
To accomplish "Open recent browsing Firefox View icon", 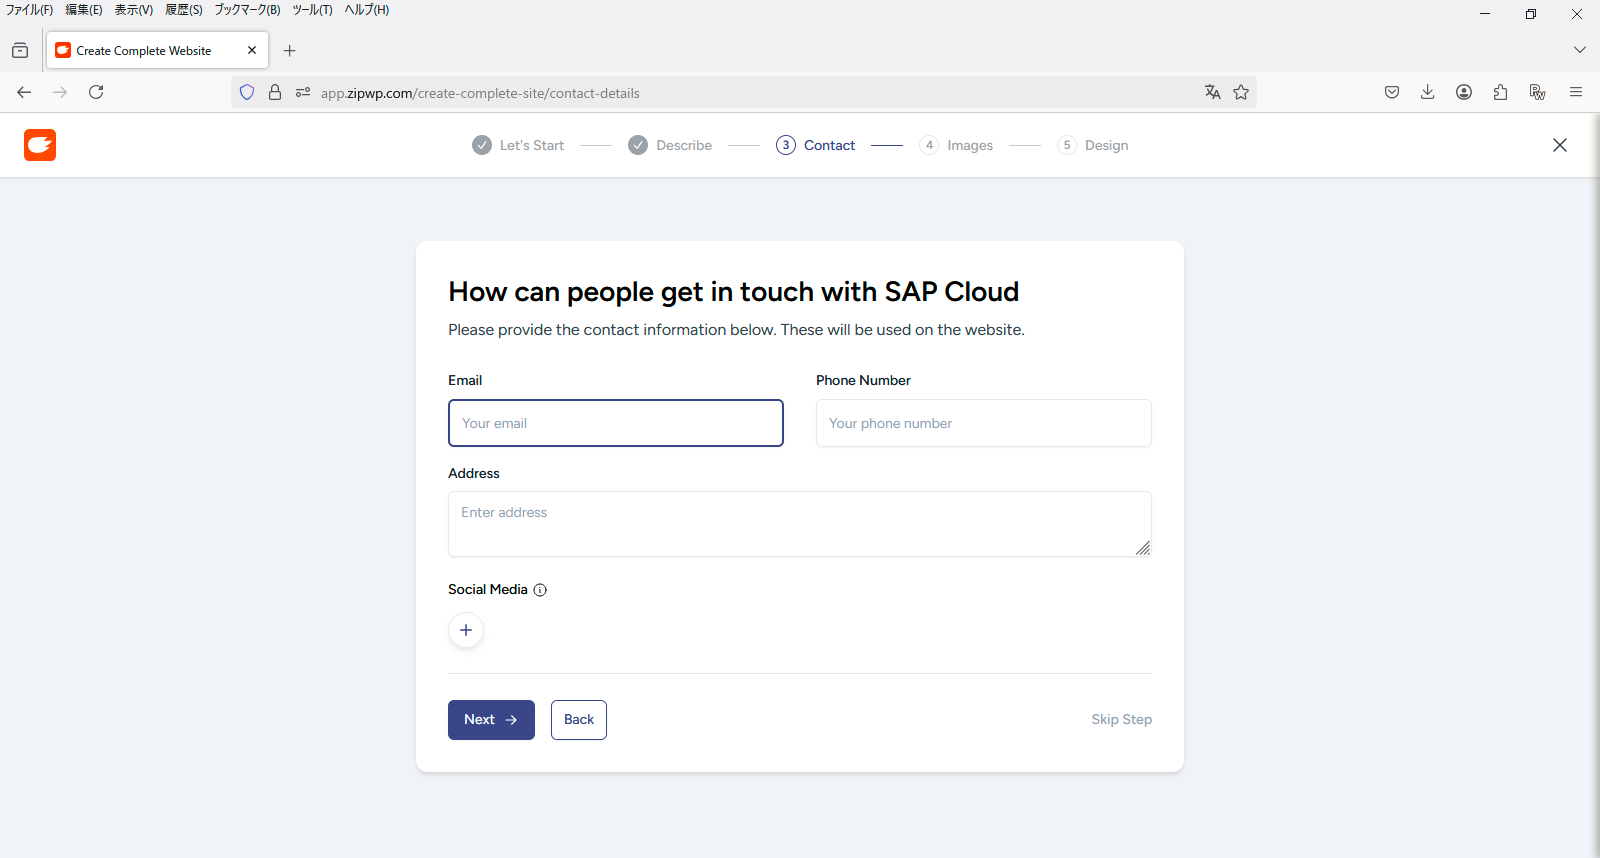I will point(20,50).
